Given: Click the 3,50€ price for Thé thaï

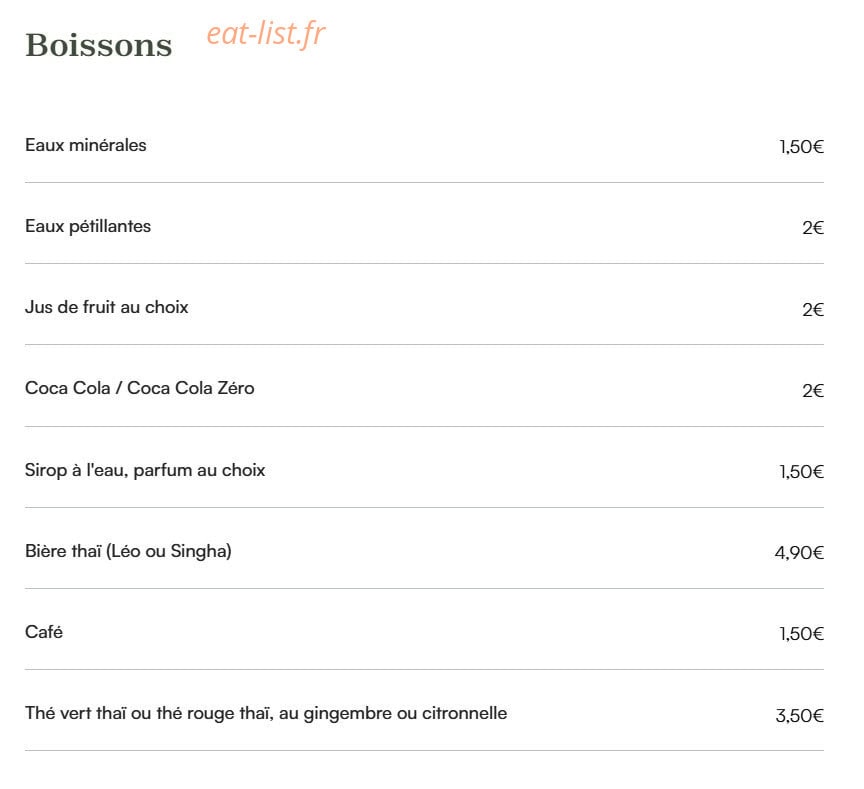Looking at the screenshot, I should [800, 716].
